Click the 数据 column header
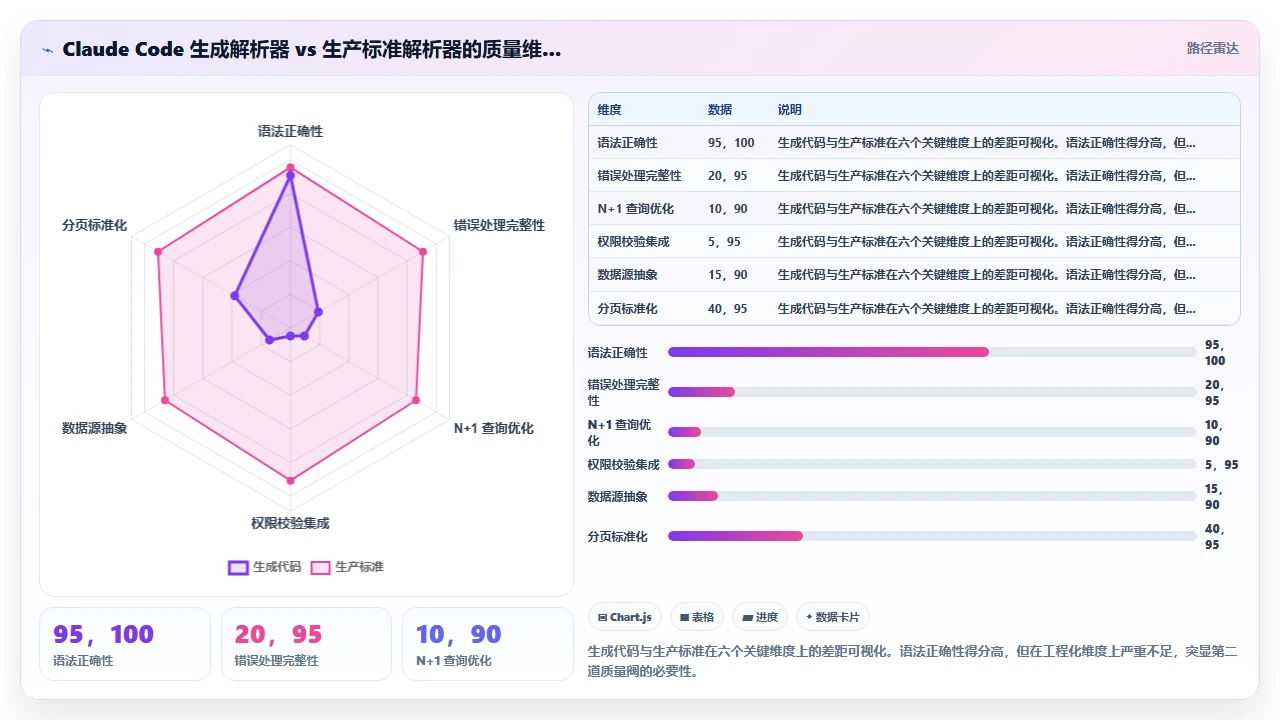 [x=720, y=110]
